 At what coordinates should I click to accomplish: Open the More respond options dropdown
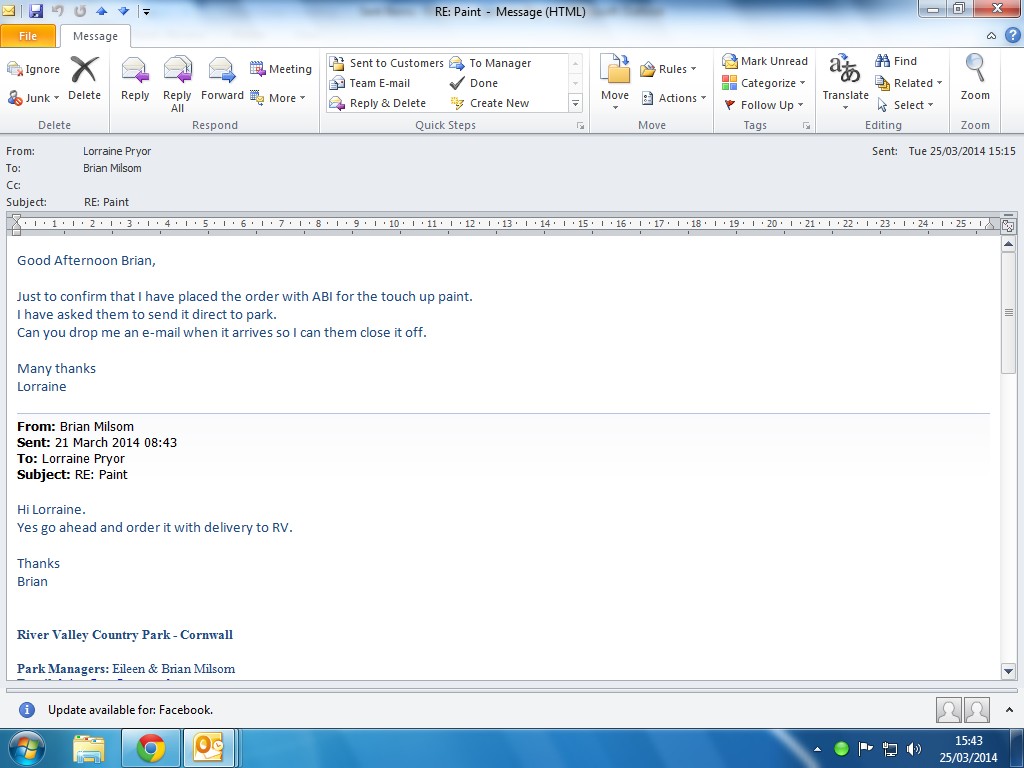click(x=278, y=98)
